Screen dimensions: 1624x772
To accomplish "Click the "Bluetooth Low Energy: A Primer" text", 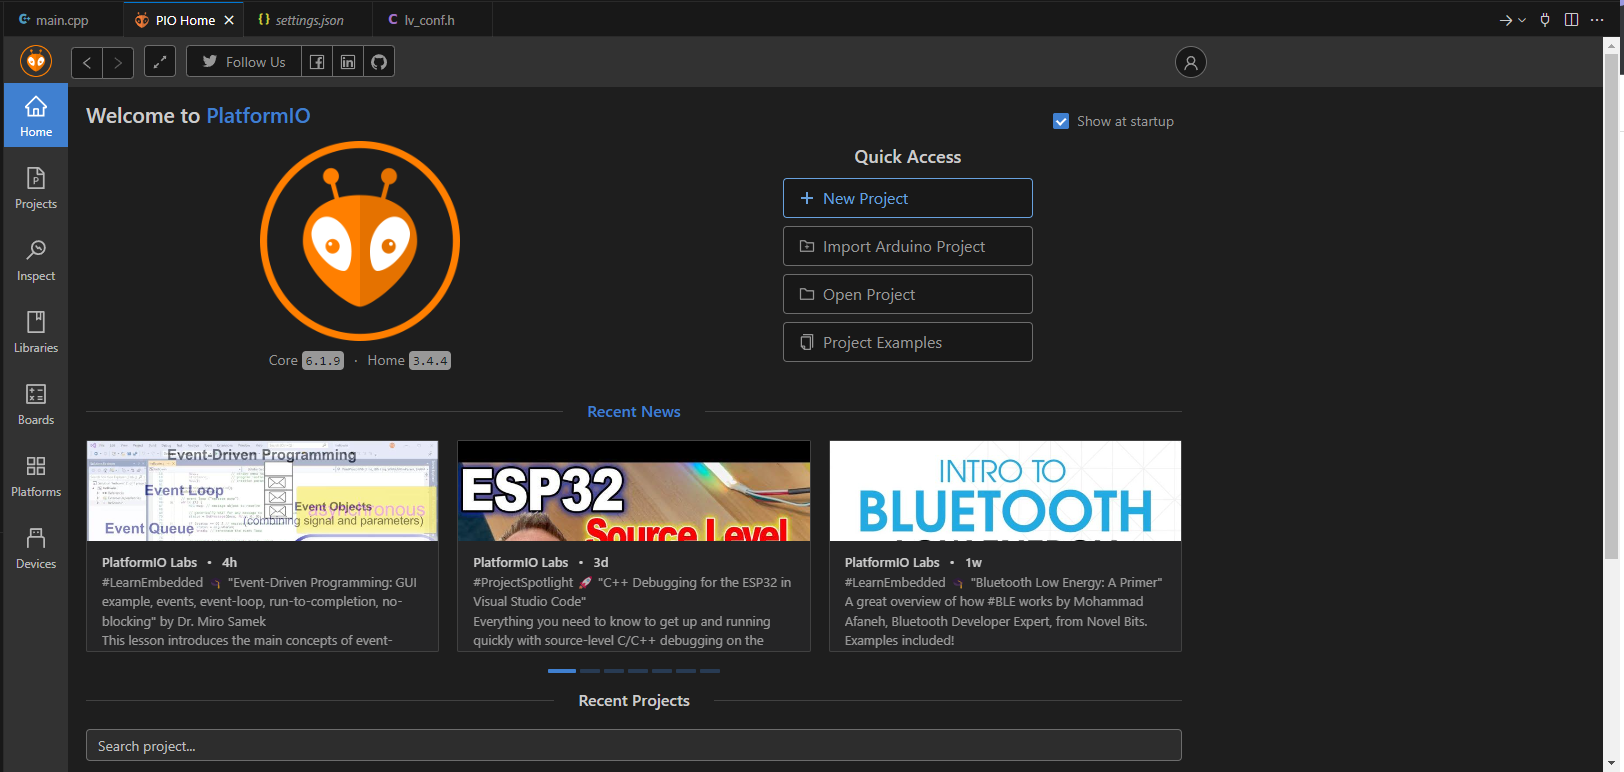I will pos(1066,582).
